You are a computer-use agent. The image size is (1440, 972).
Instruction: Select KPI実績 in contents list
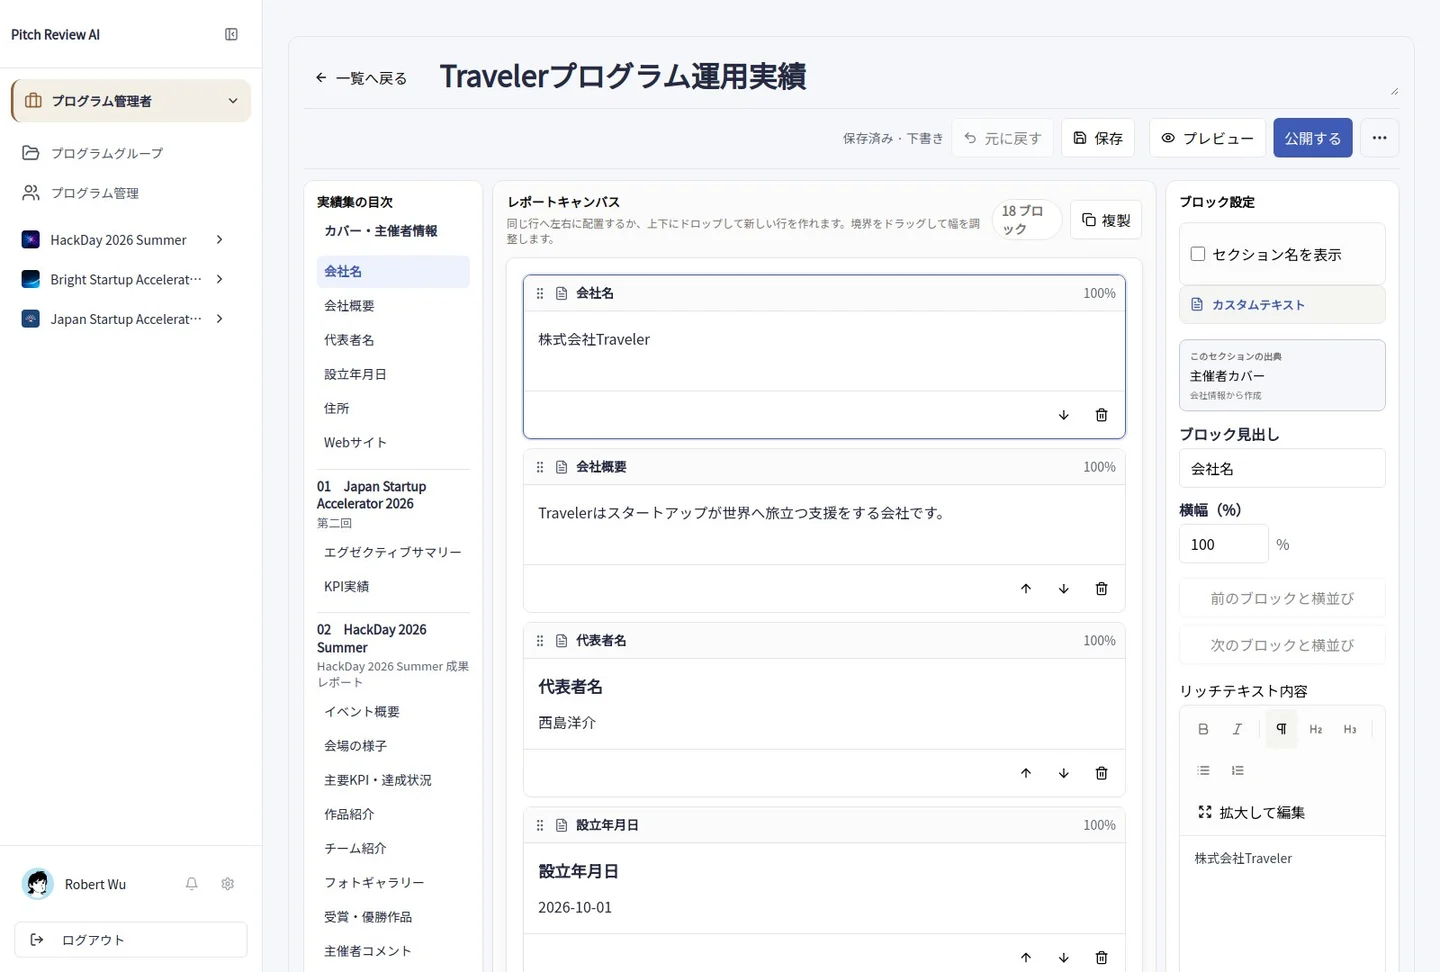pyautogui.click(x=393, y=586)
